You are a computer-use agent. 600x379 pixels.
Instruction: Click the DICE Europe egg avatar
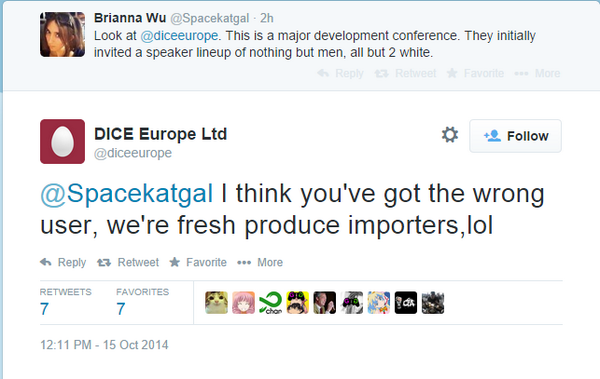click(x=62, y=141)
